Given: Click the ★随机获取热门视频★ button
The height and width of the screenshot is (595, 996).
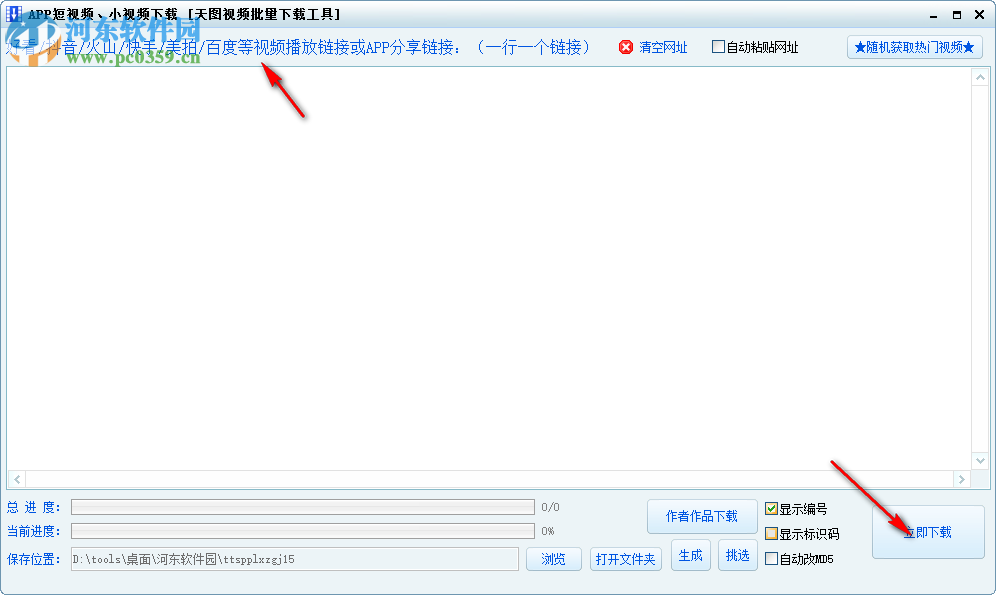Looking at the screenshot, I should click(915, 48).
